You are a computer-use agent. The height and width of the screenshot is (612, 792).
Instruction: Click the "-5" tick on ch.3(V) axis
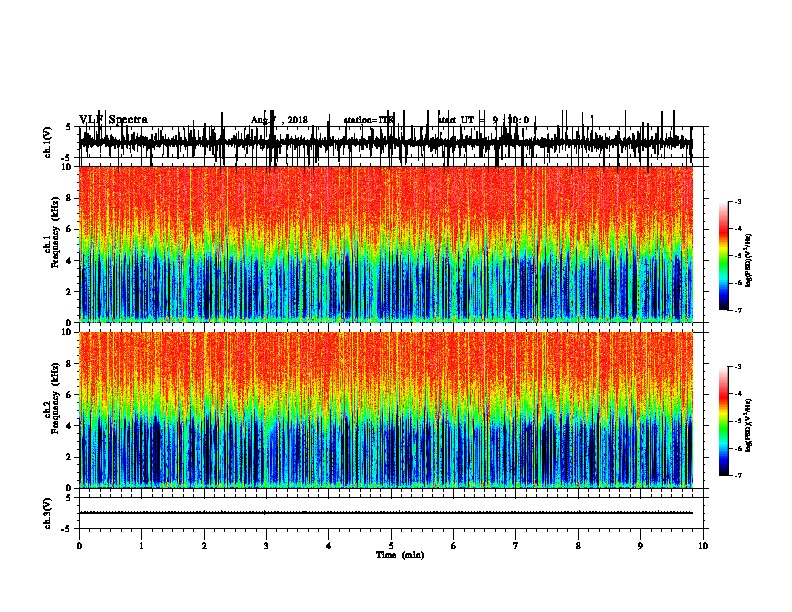point(67,529)
